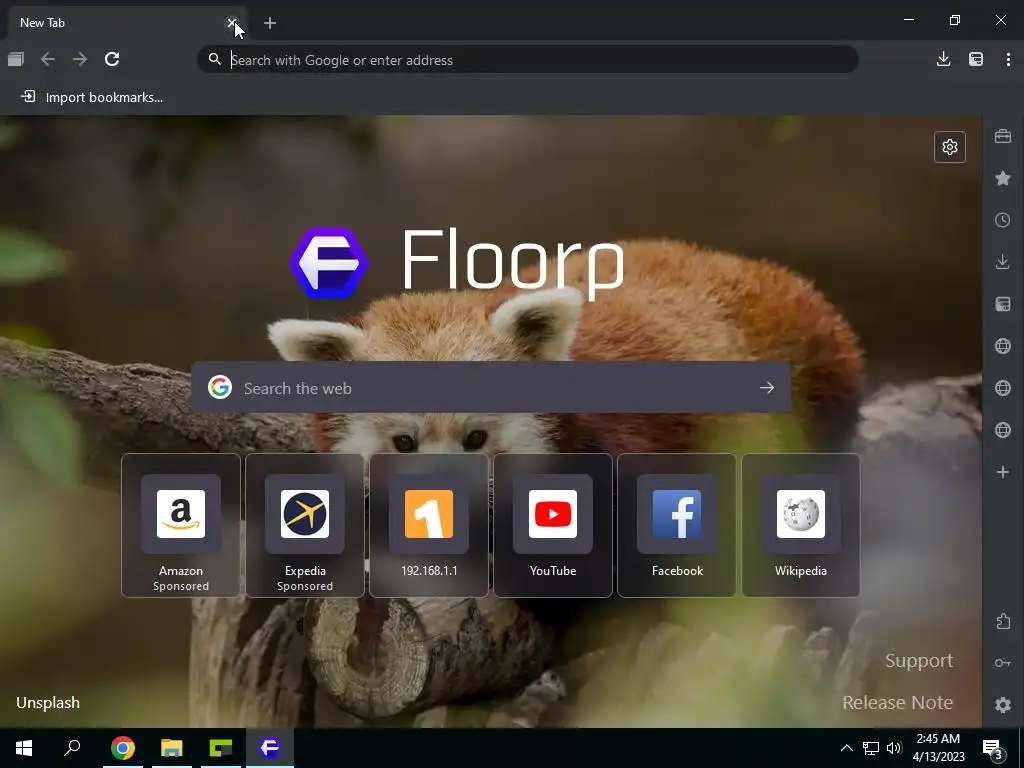Open the third globe web panel
The image size is (1024, 768).
[x=1003, y=430]
